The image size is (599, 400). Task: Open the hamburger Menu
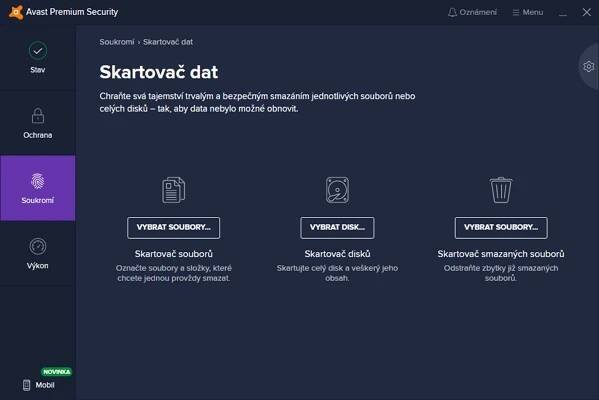(528, 12)
